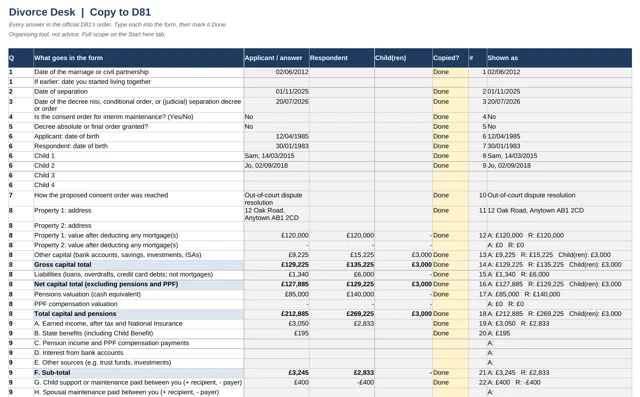Click the Done cell for Date of separation
Screen dimensions: 640x397
(450, 92)
